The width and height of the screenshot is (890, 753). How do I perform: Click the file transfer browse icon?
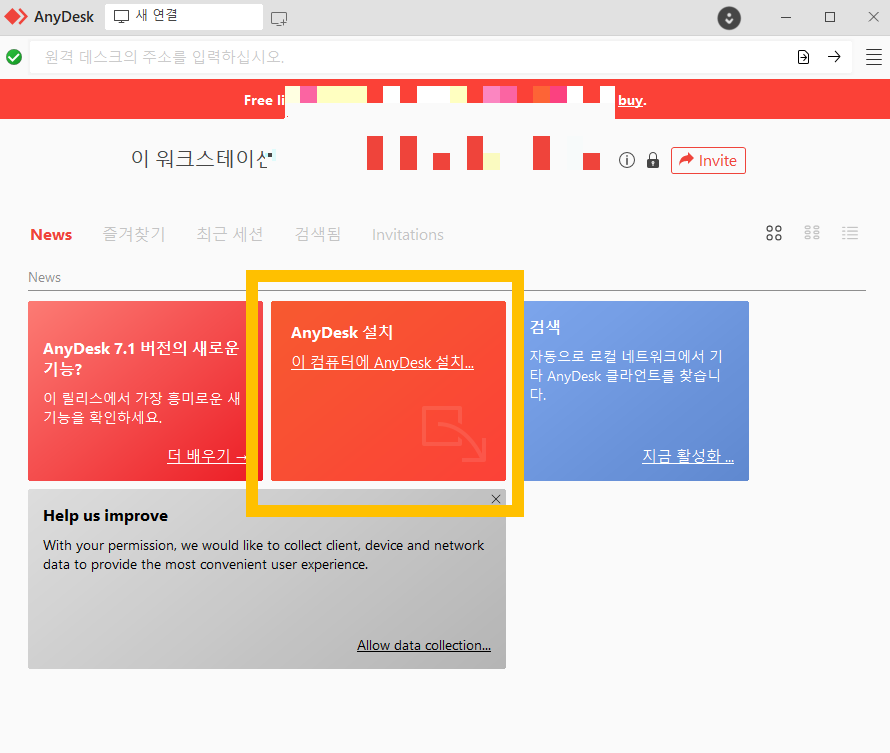point(803,57)
